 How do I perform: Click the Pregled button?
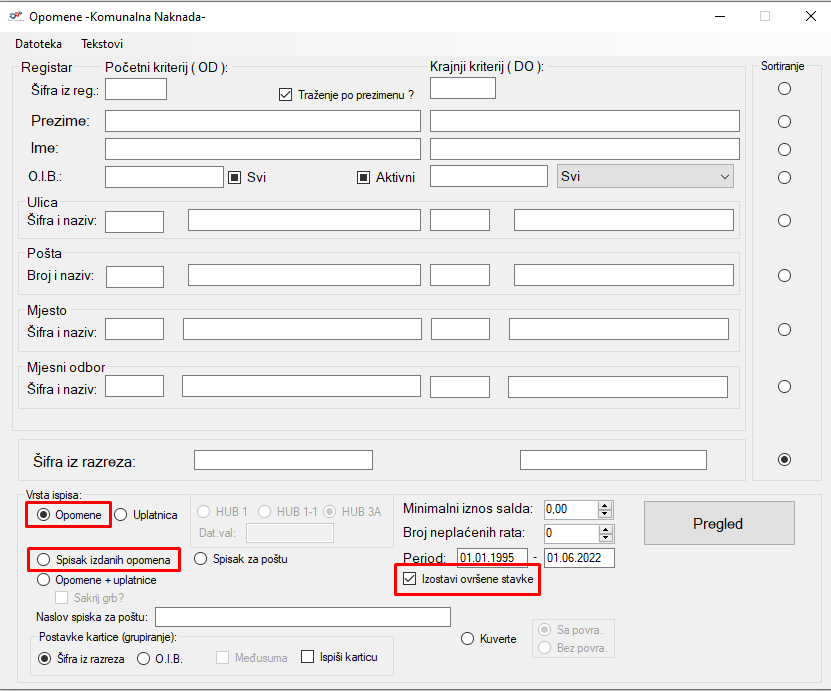coord(718,523)
